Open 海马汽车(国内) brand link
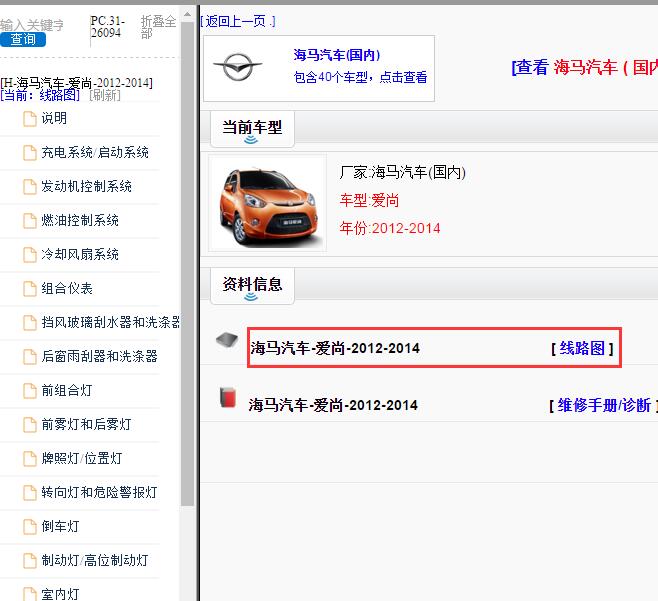The height and width of the screenshot is (601, 658). point(337,55)
